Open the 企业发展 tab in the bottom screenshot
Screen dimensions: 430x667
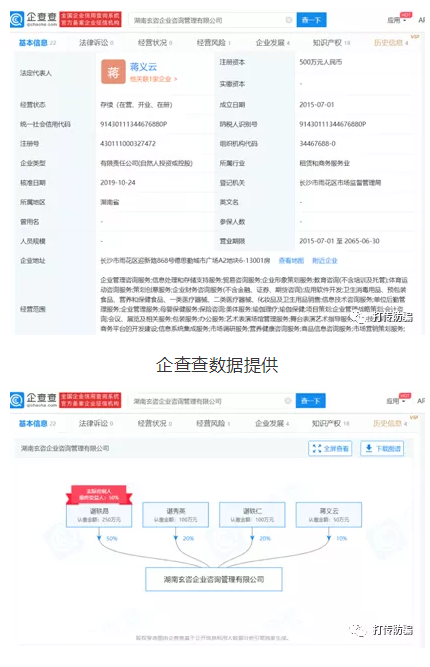[x=272, y=423]
